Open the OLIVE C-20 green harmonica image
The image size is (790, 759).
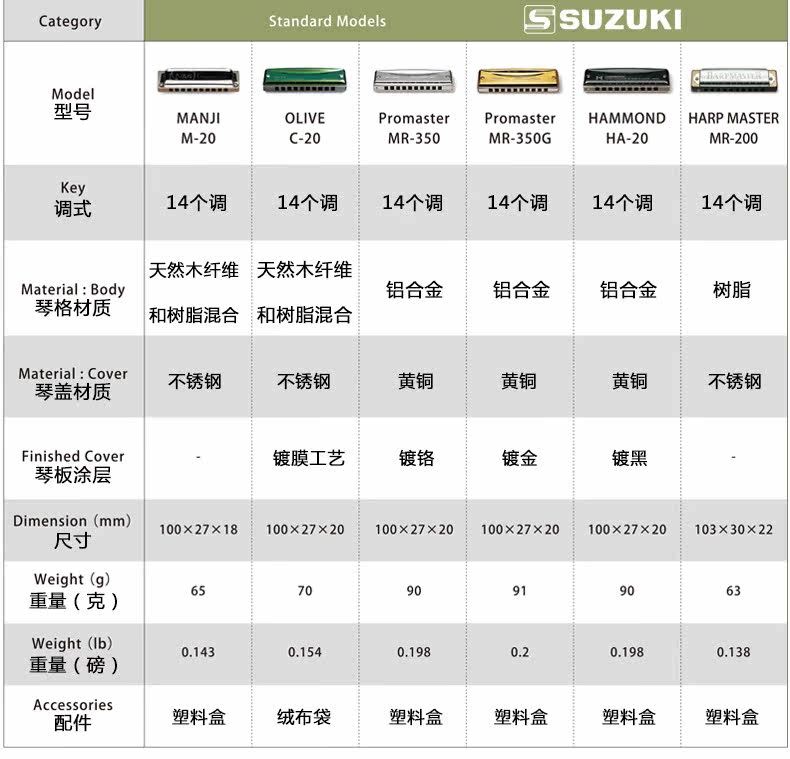[304, 80]
